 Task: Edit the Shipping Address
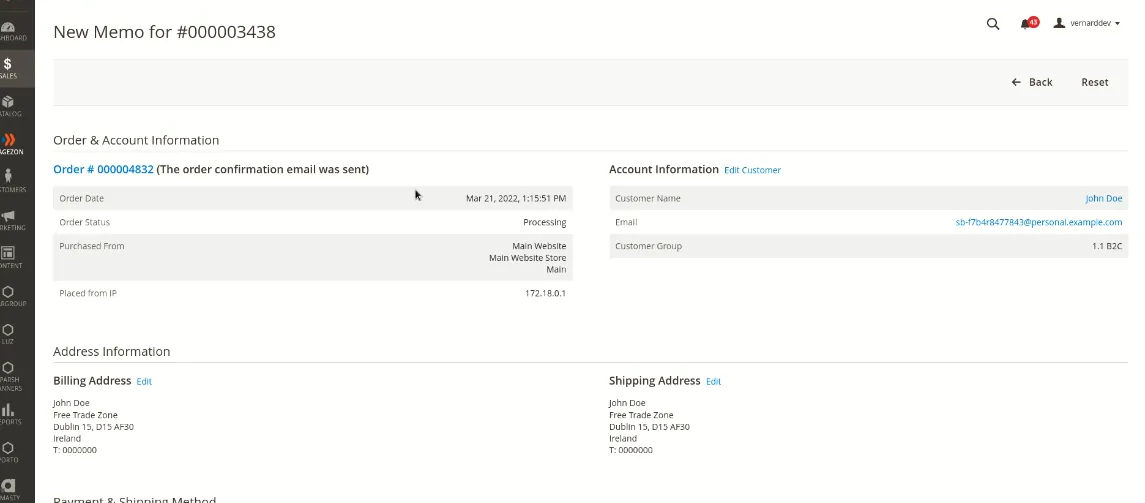pos(713,381)
